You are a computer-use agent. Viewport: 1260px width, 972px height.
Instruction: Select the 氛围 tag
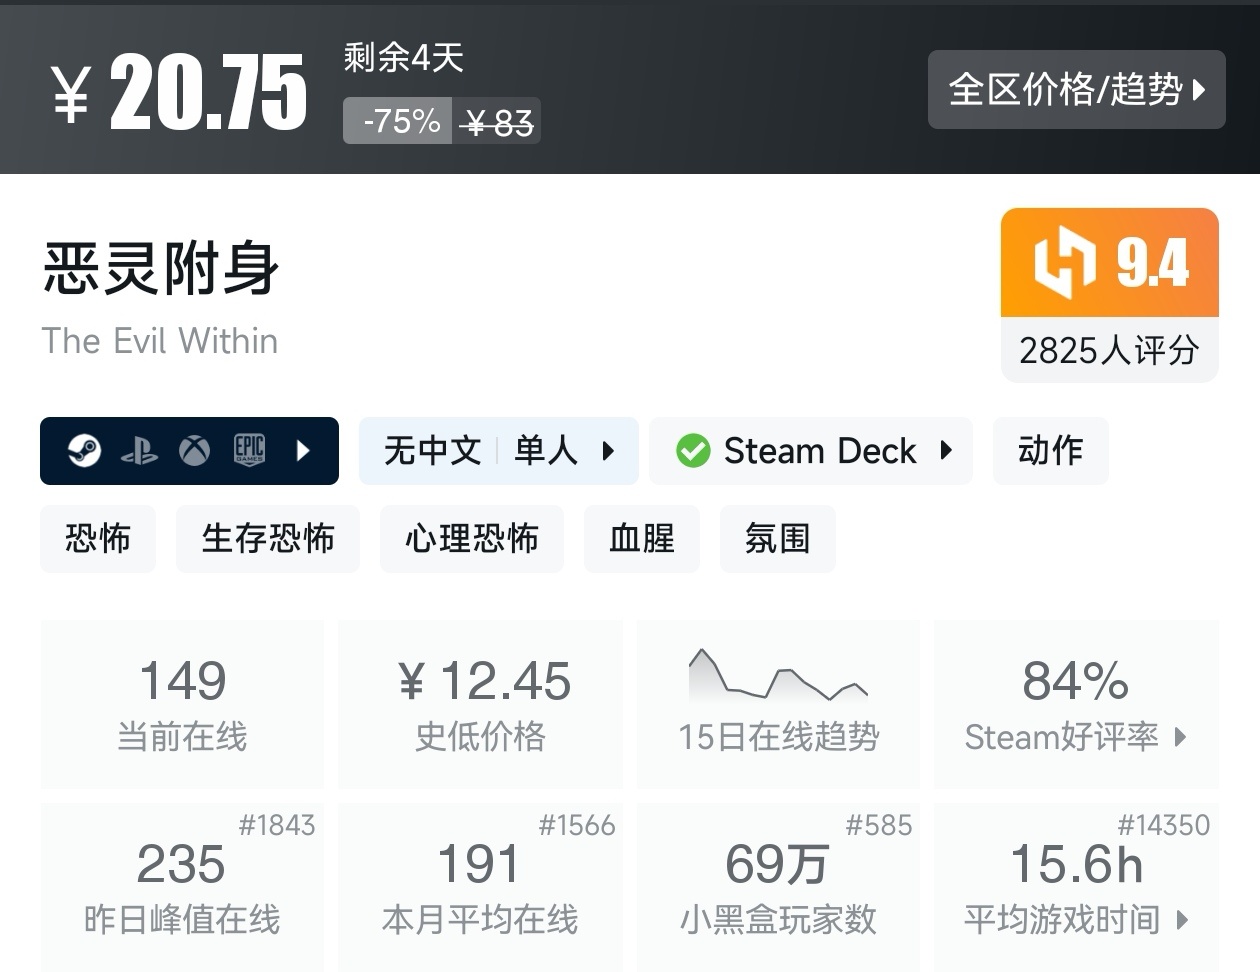coord(777,539)
